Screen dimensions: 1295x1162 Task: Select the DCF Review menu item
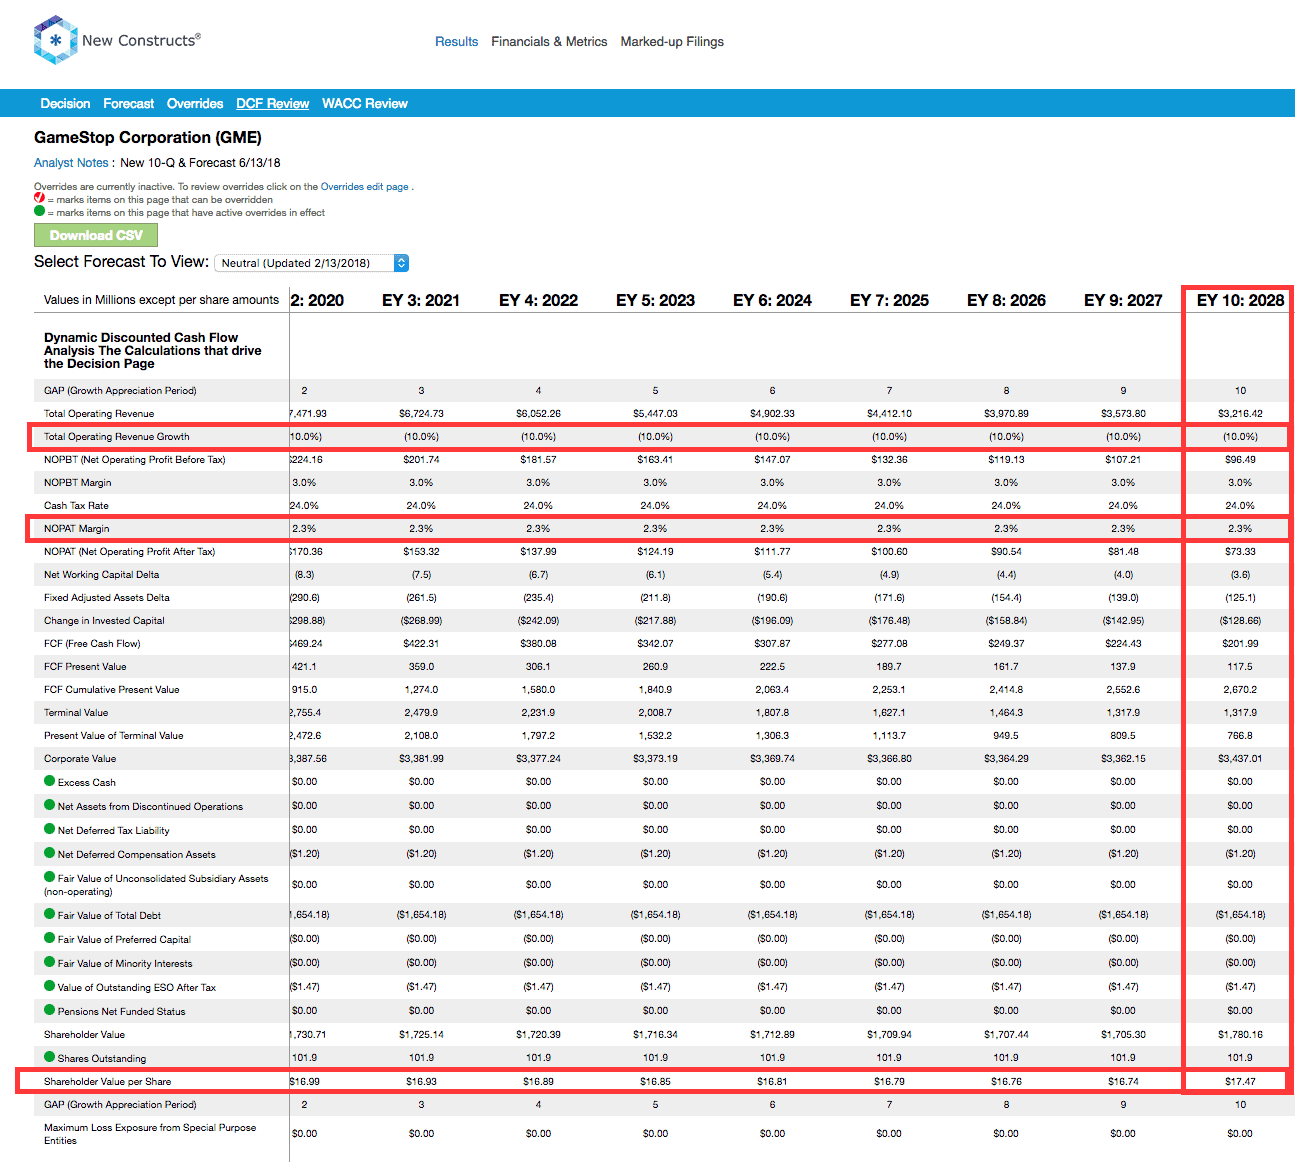click(272, 104)
